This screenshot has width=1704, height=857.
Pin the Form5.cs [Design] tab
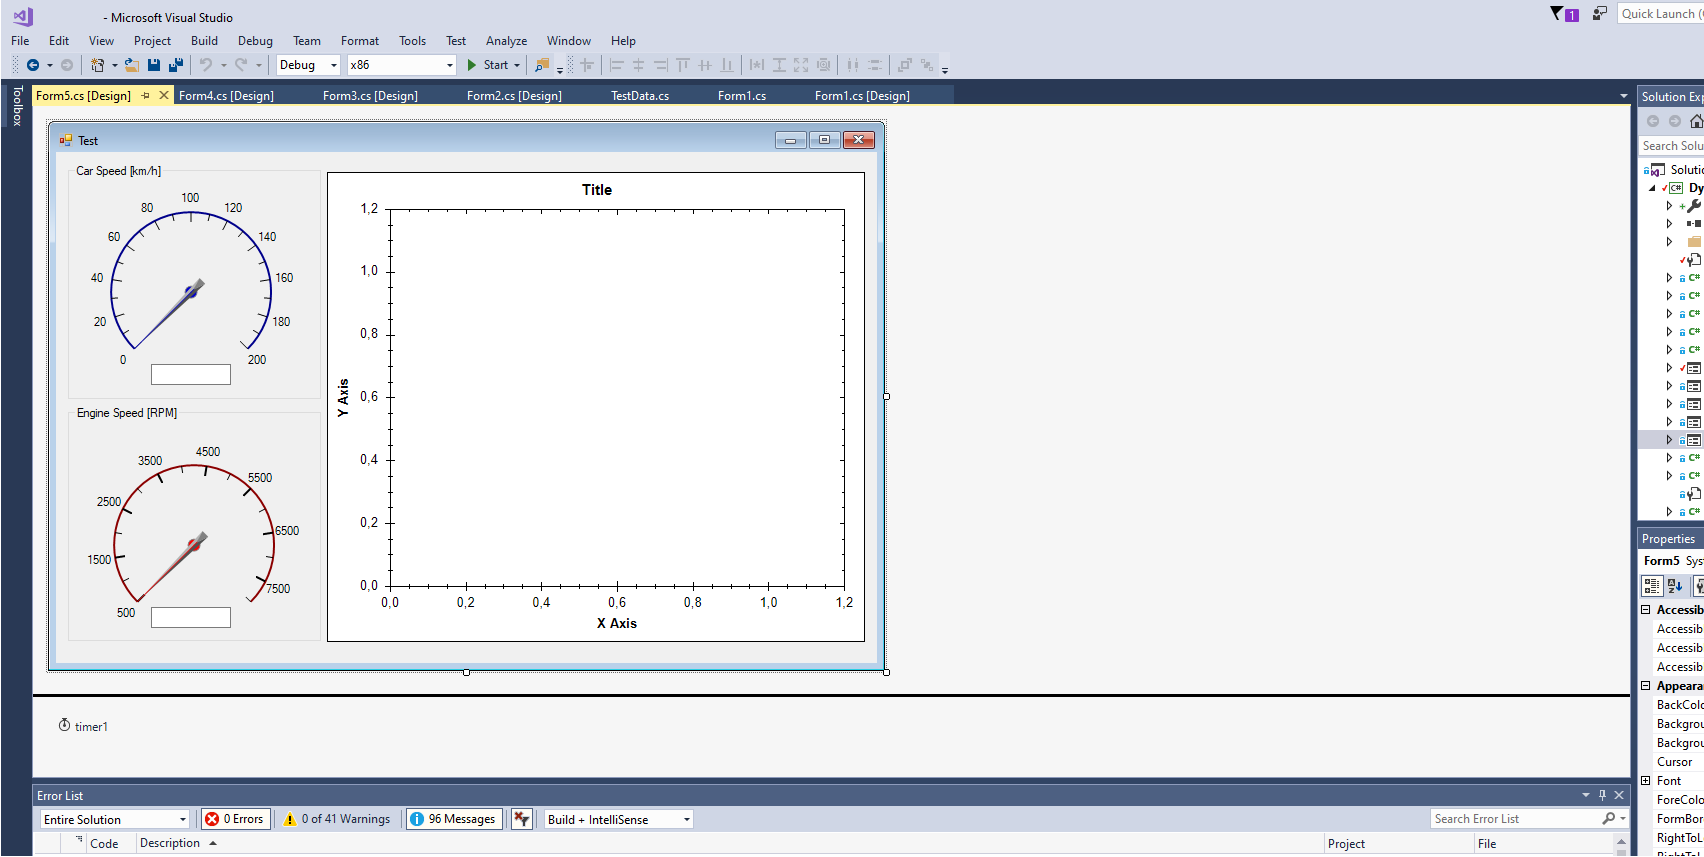pyautogui.click(x=146, y=96)
